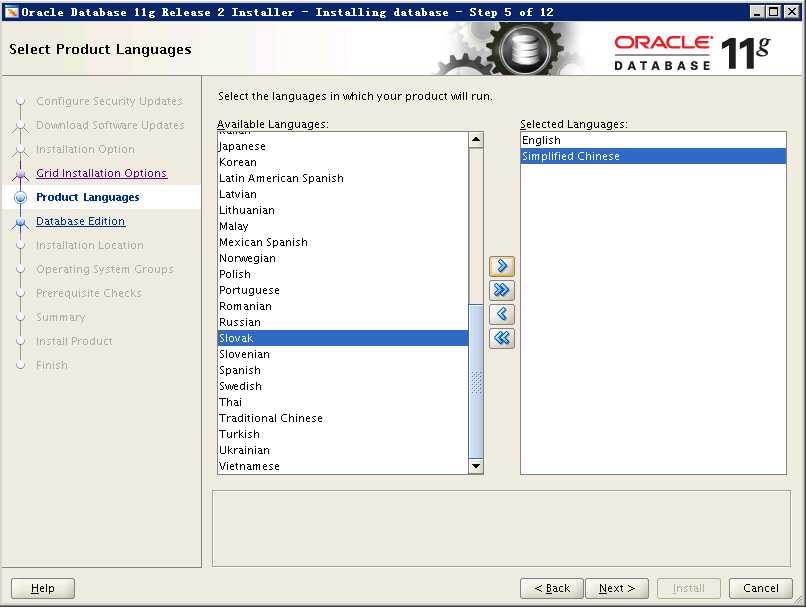Select Portuguese in the list
Screen dimensions: 806x608
click(x=343, y=290)
